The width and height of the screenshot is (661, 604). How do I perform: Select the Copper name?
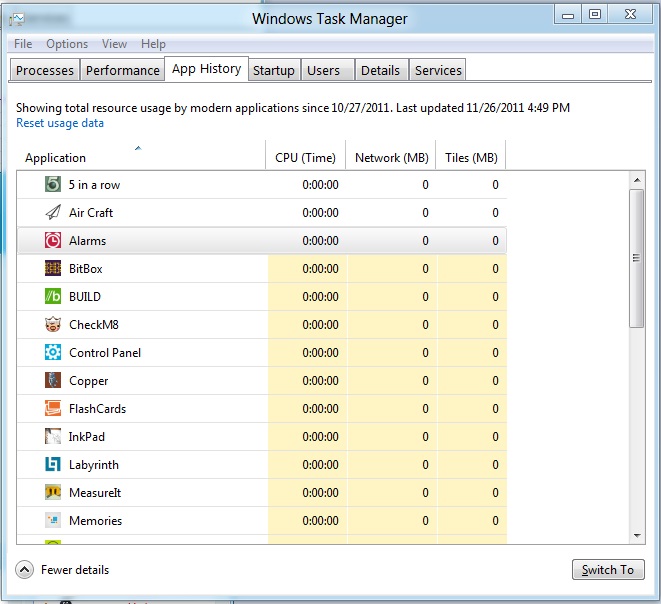(89, 381)
